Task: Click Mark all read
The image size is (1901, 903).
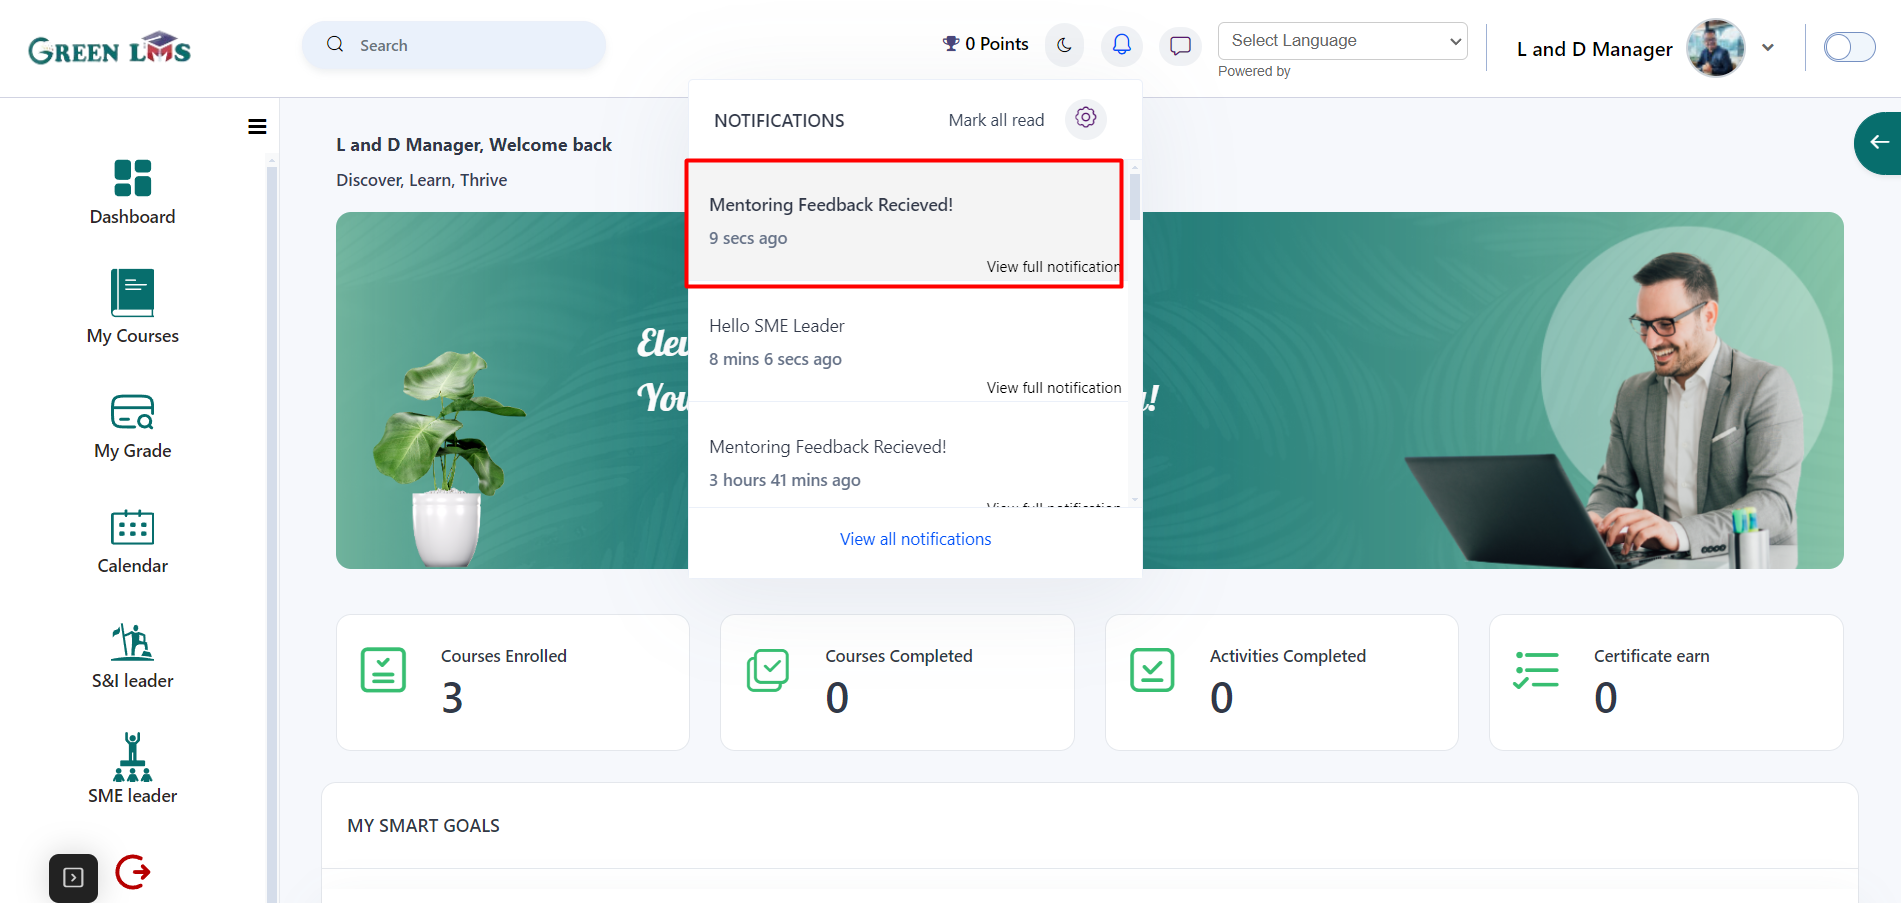Action: [x=996, y=120]
